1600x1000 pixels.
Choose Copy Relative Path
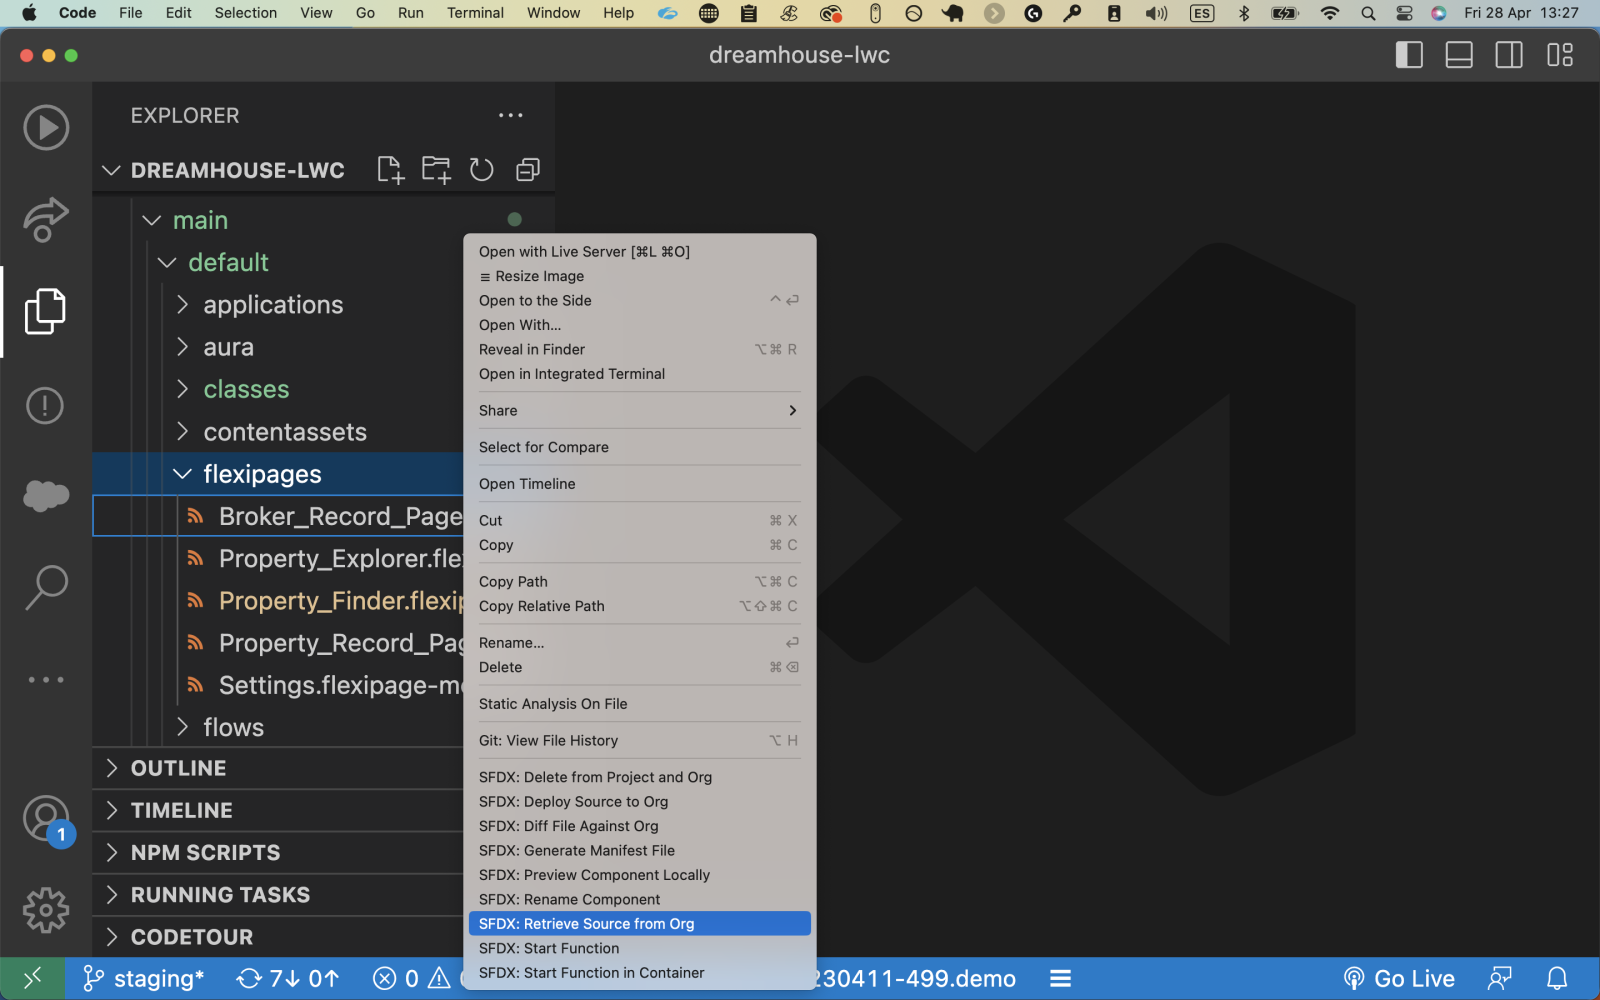pyautogui.click(x=640, y=606)
